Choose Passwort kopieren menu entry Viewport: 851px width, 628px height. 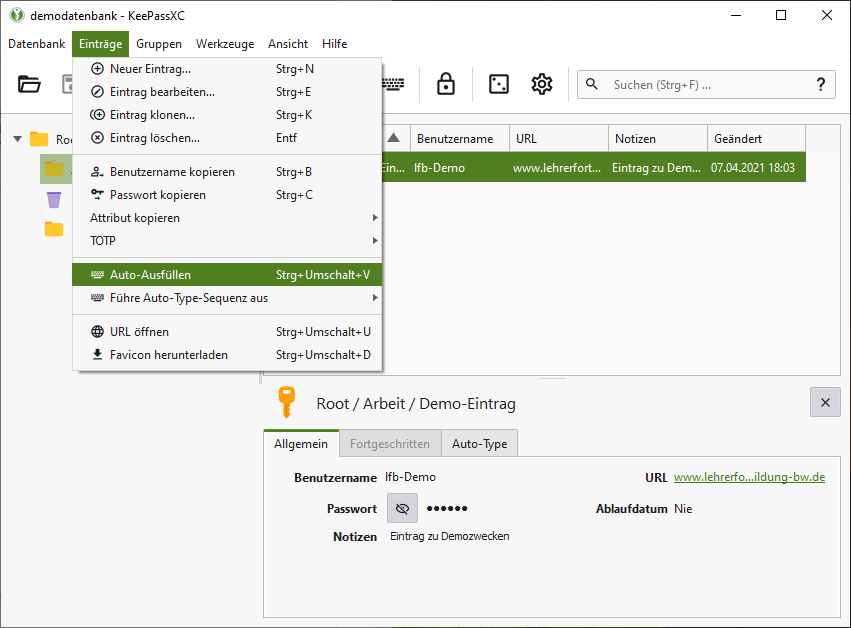point(157,195)
